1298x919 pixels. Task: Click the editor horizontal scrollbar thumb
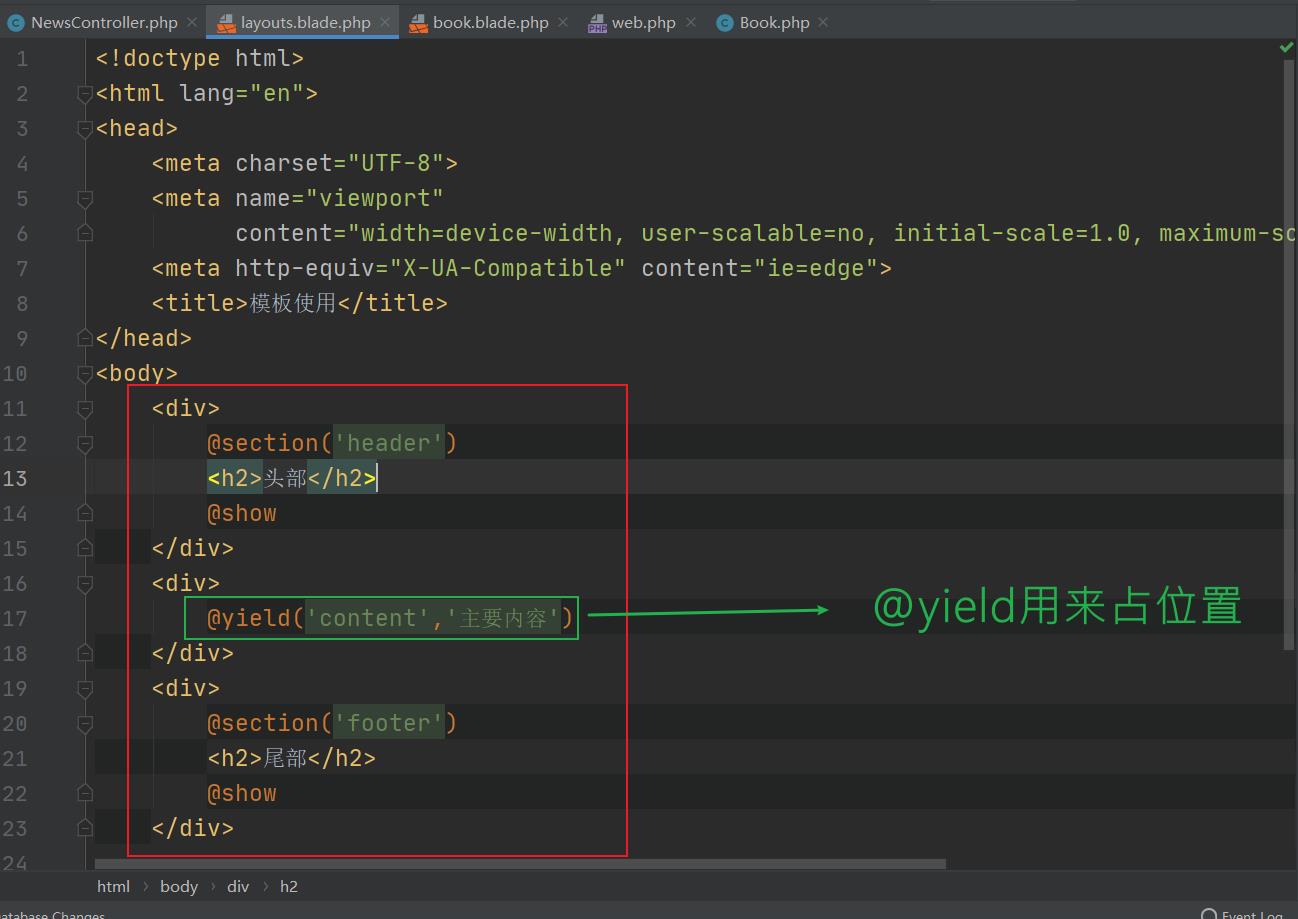click(x=520, y=864)
